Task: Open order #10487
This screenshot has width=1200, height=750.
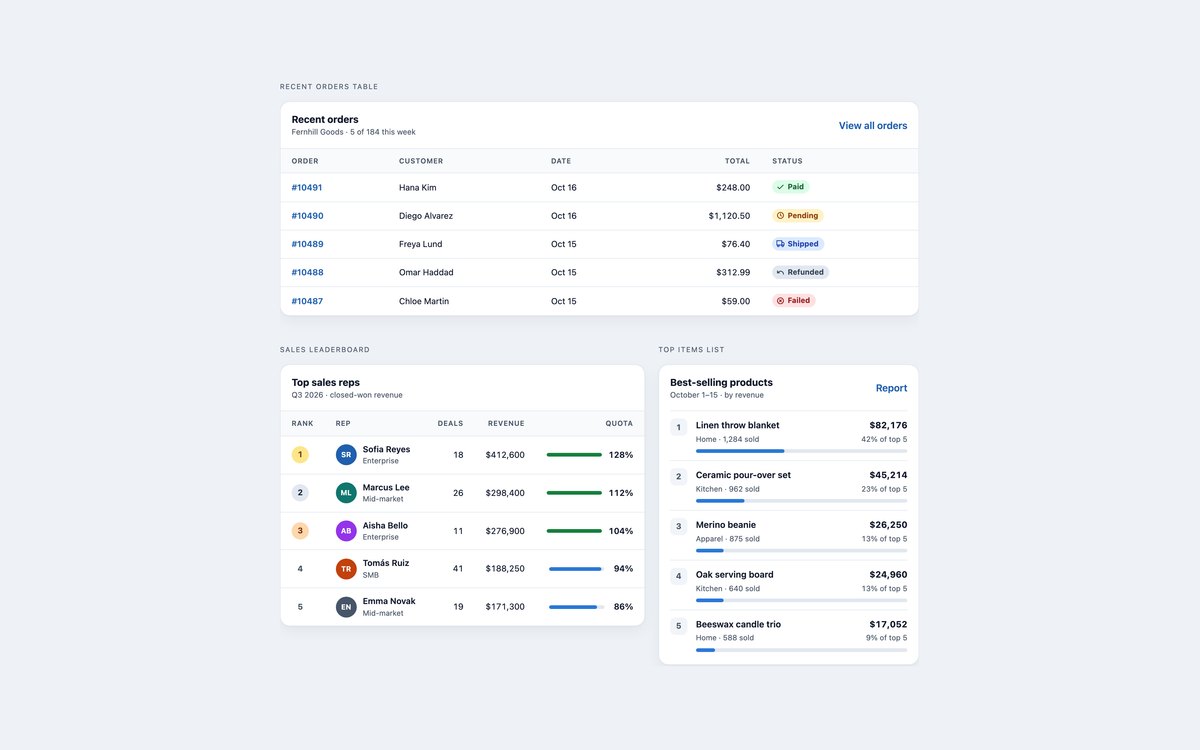Action: [307, 301]
